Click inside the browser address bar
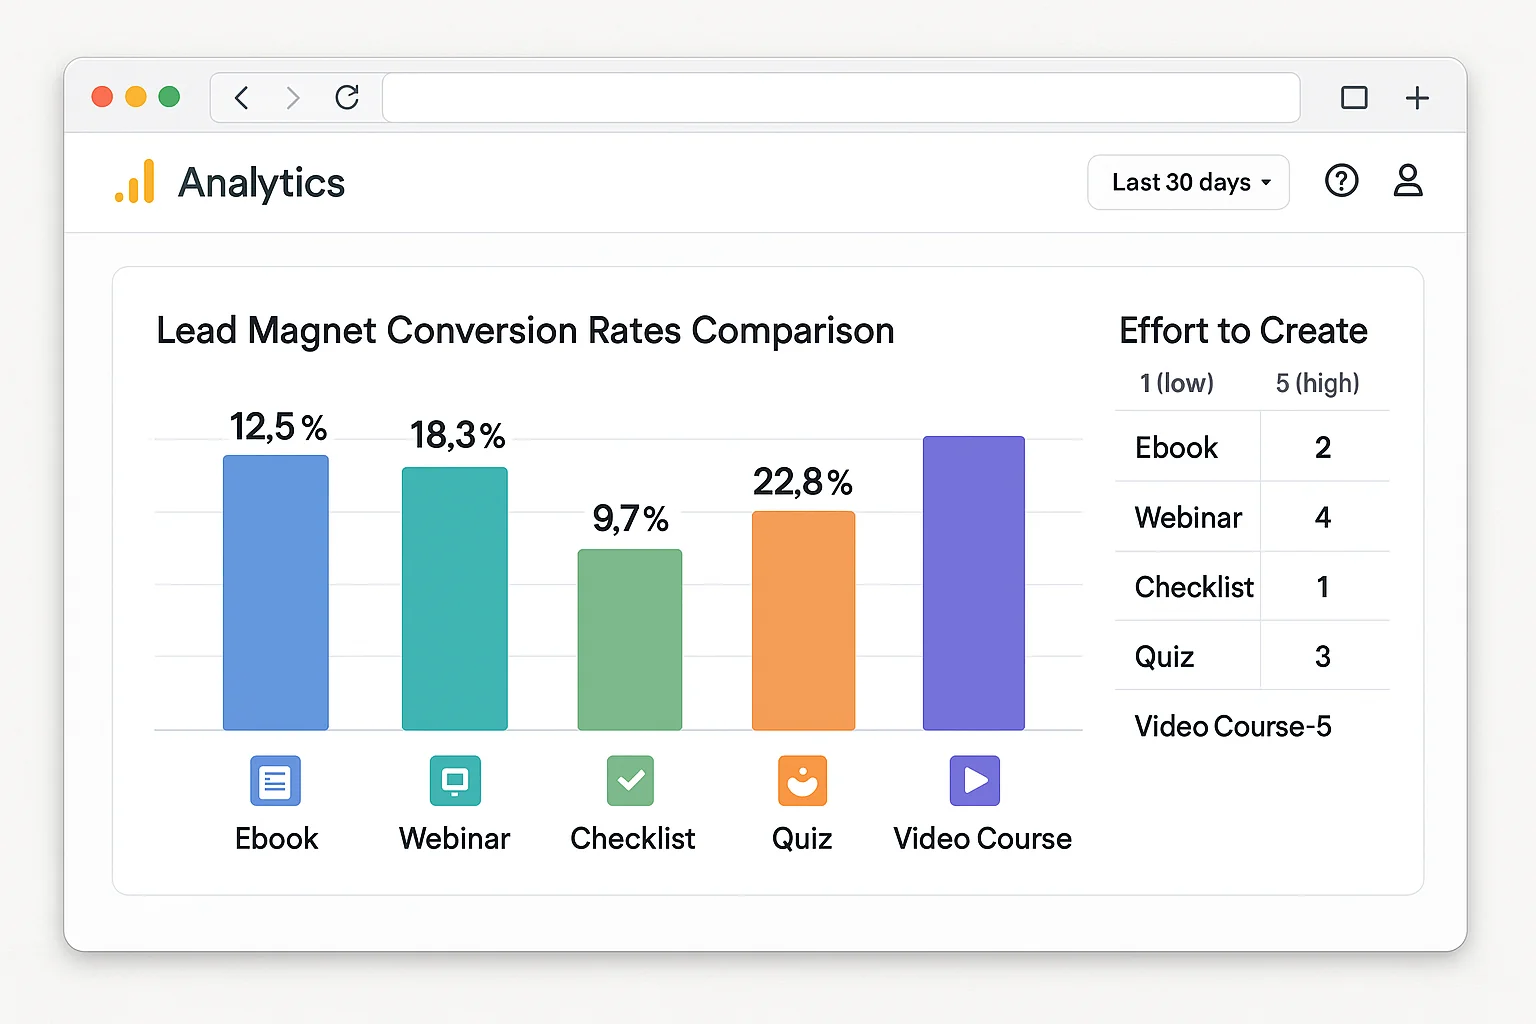The image size is (1536, 1024). click(x=840, y=97)
